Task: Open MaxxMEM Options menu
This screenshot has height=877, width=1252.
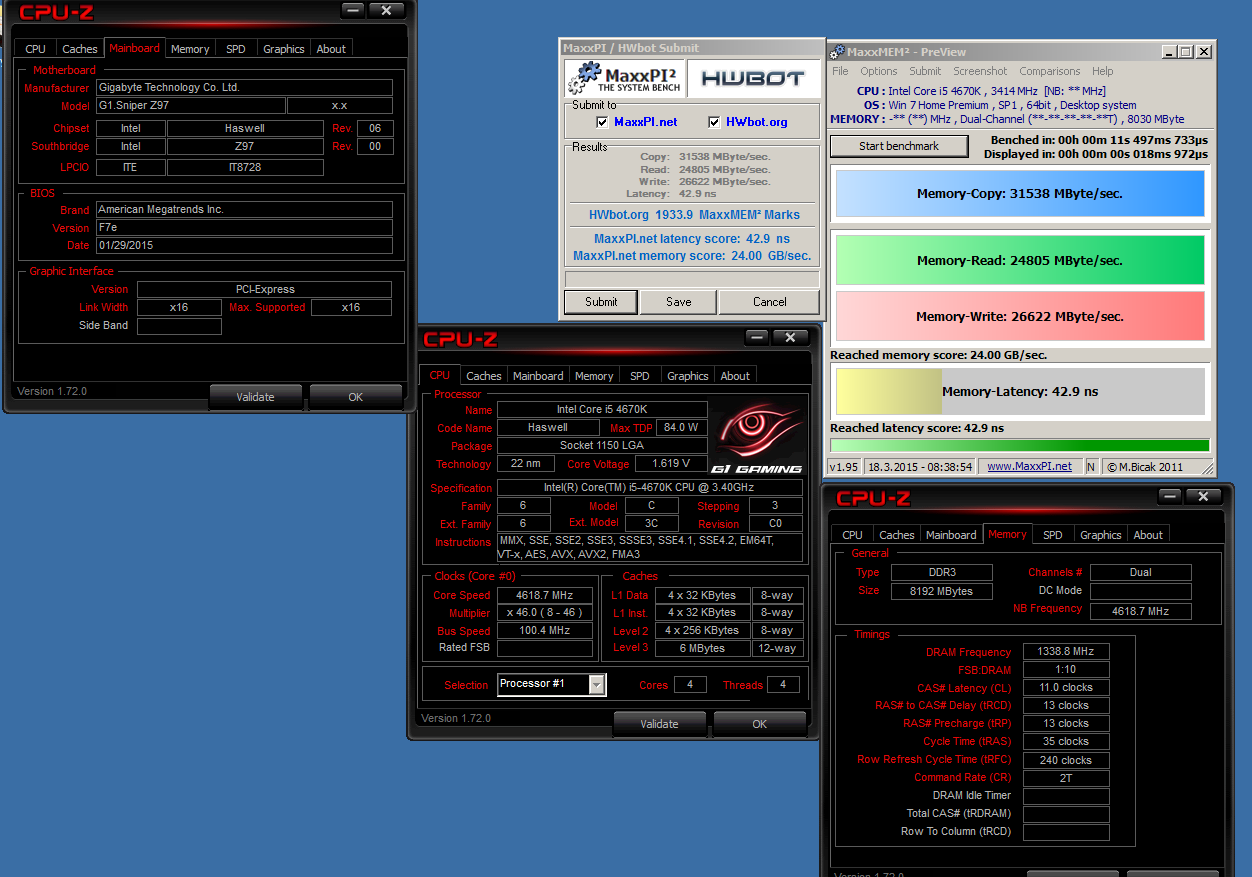Action: pyautogui.click(x=878, y=71)
